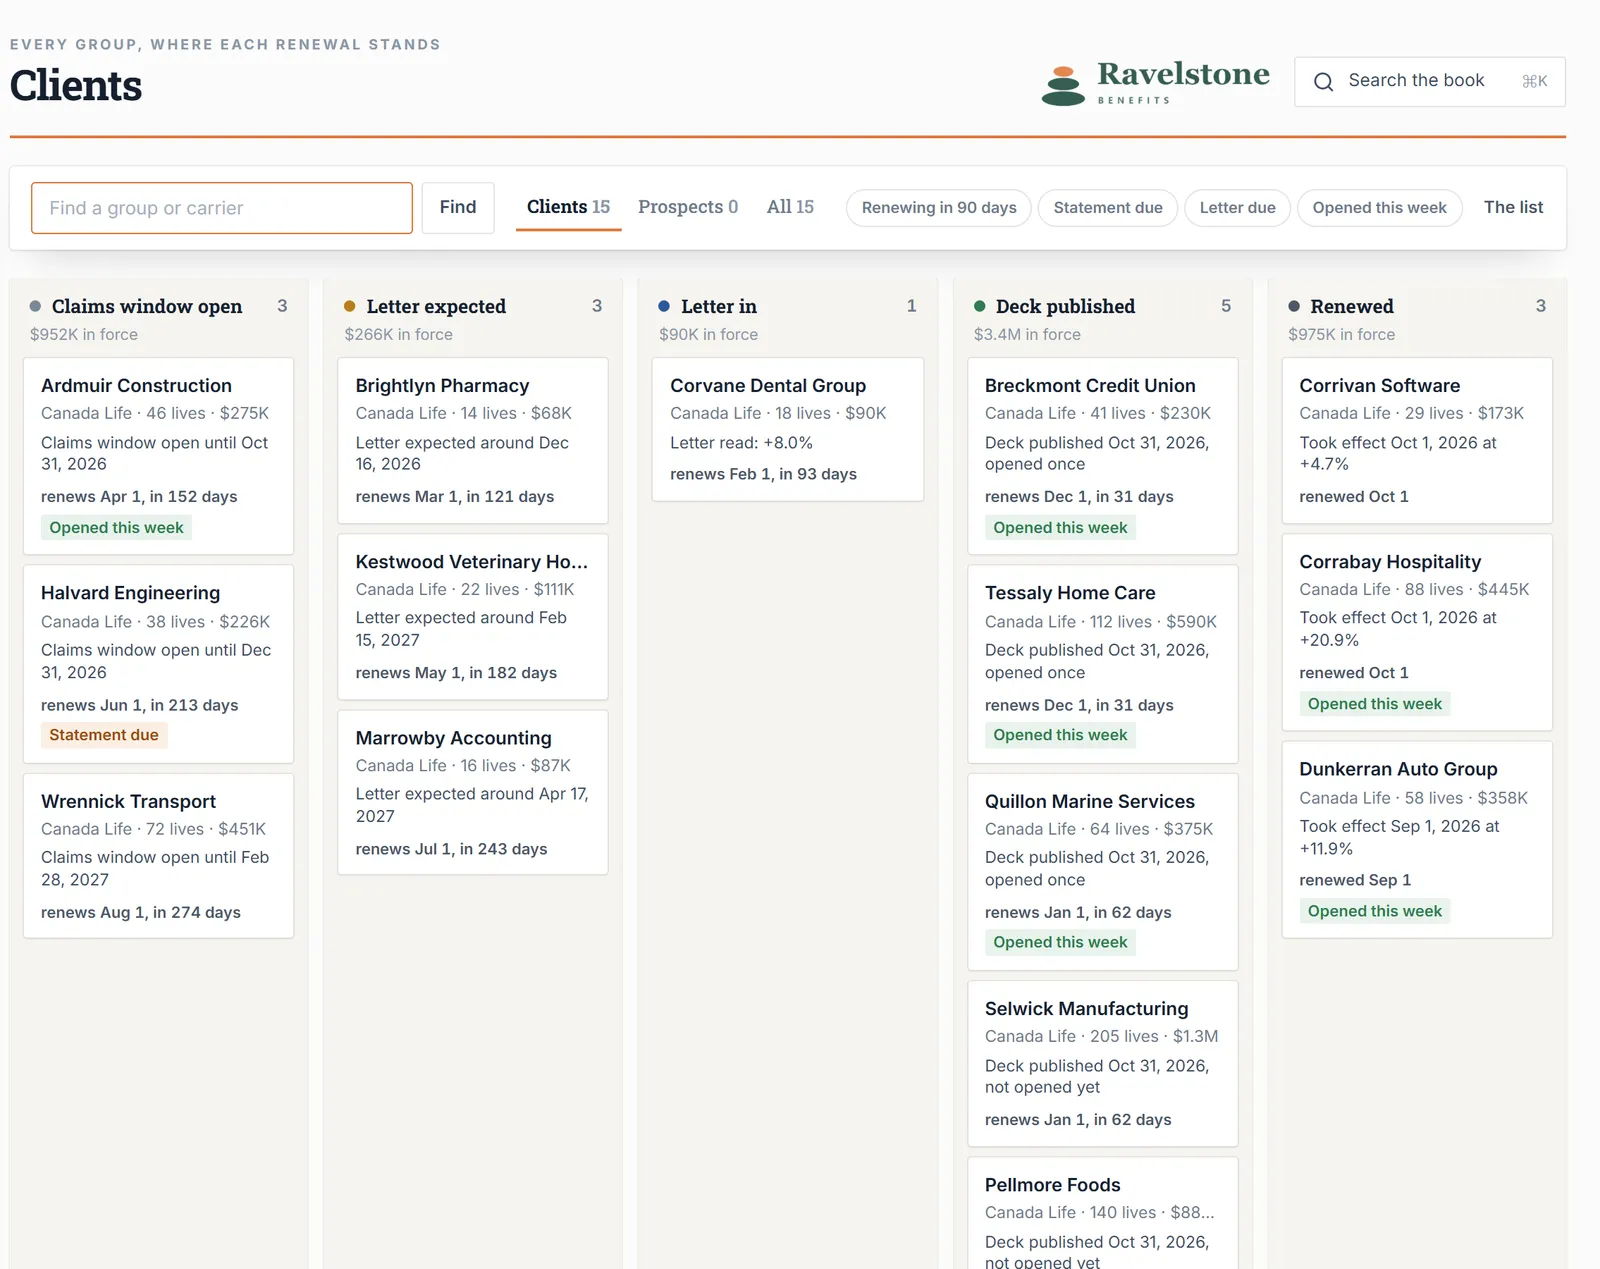Open the Halvard Engineering card
The image size is (1600, 1269).
pyautogui.click(x=158, y=664)
